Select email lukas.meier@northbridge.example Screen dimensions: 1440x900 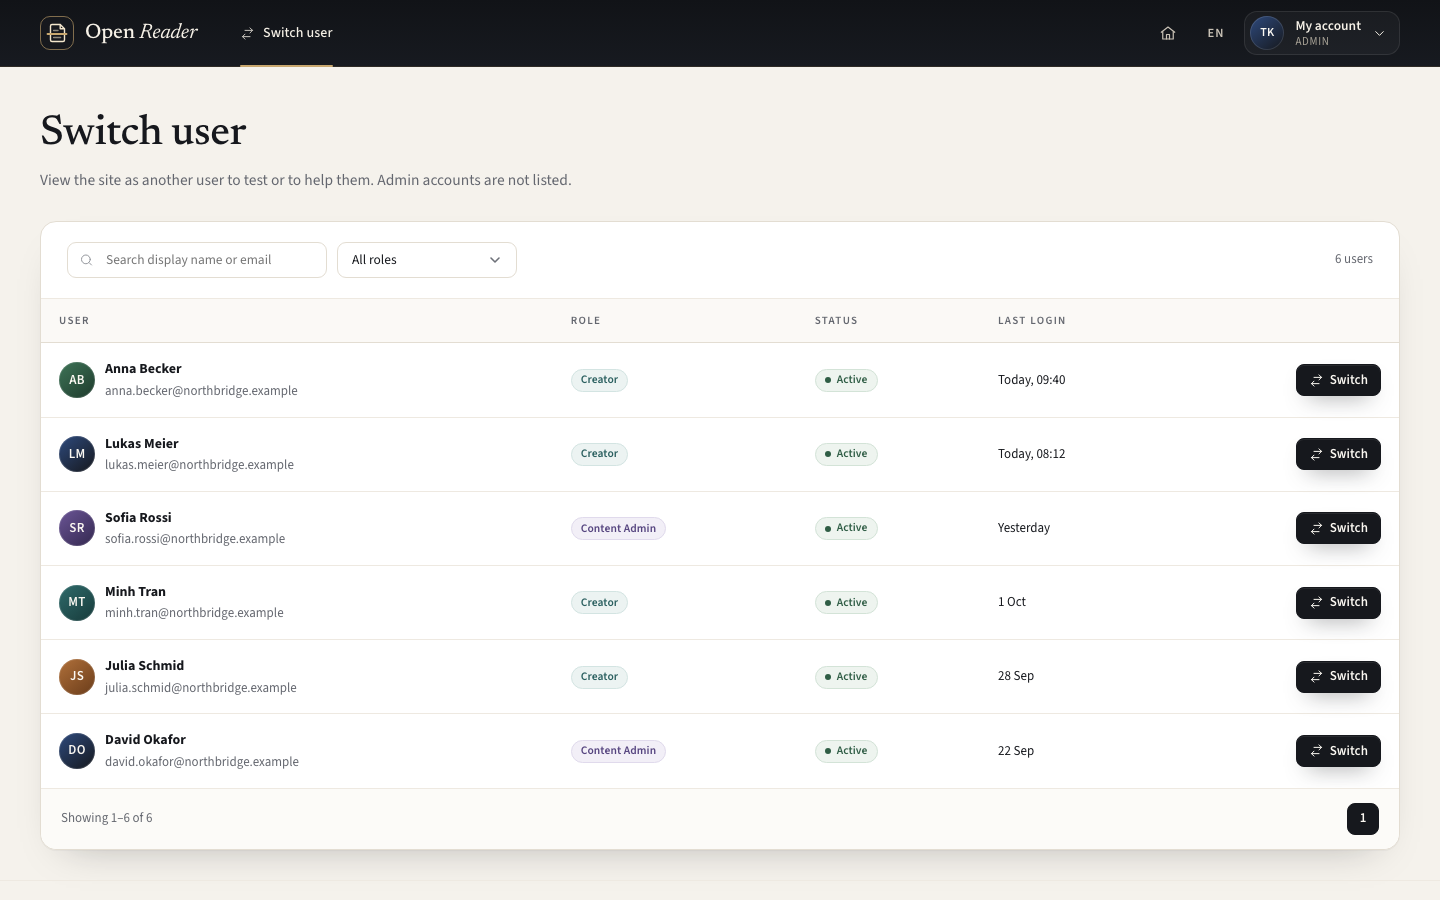(199, 465)
